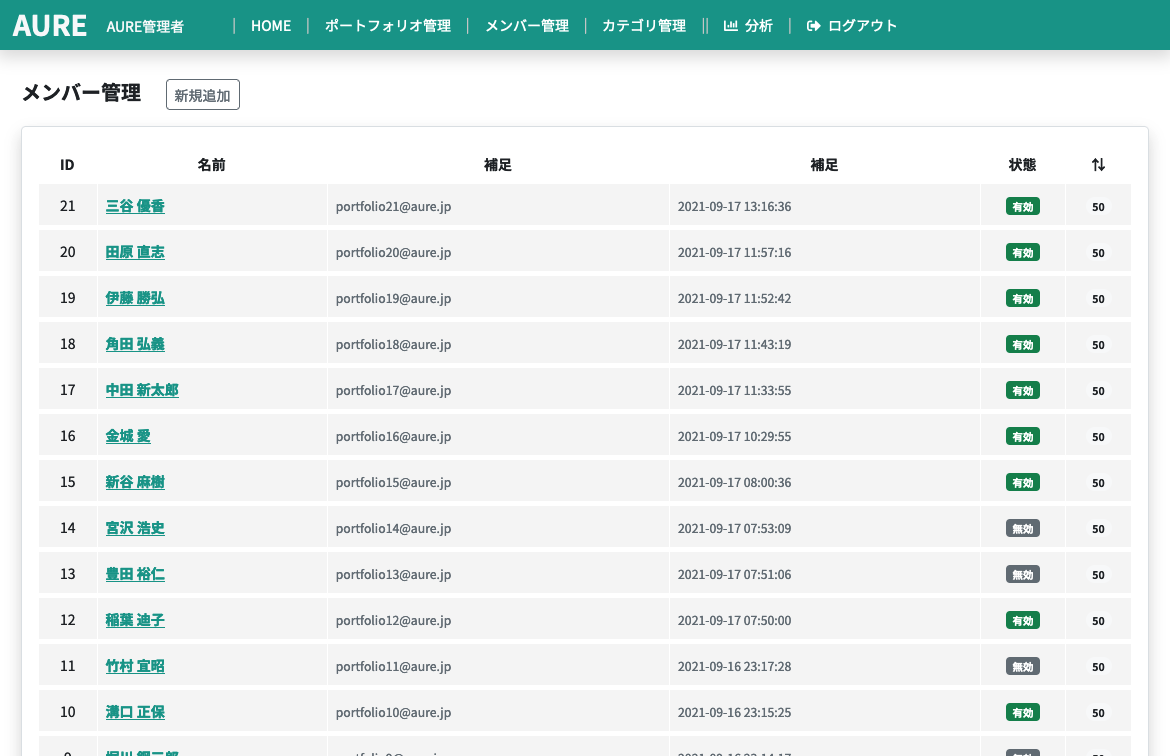1170x756 pixels.
Task: Open カテゴリ管理 in the navigation bar
Action: [644, 26]
